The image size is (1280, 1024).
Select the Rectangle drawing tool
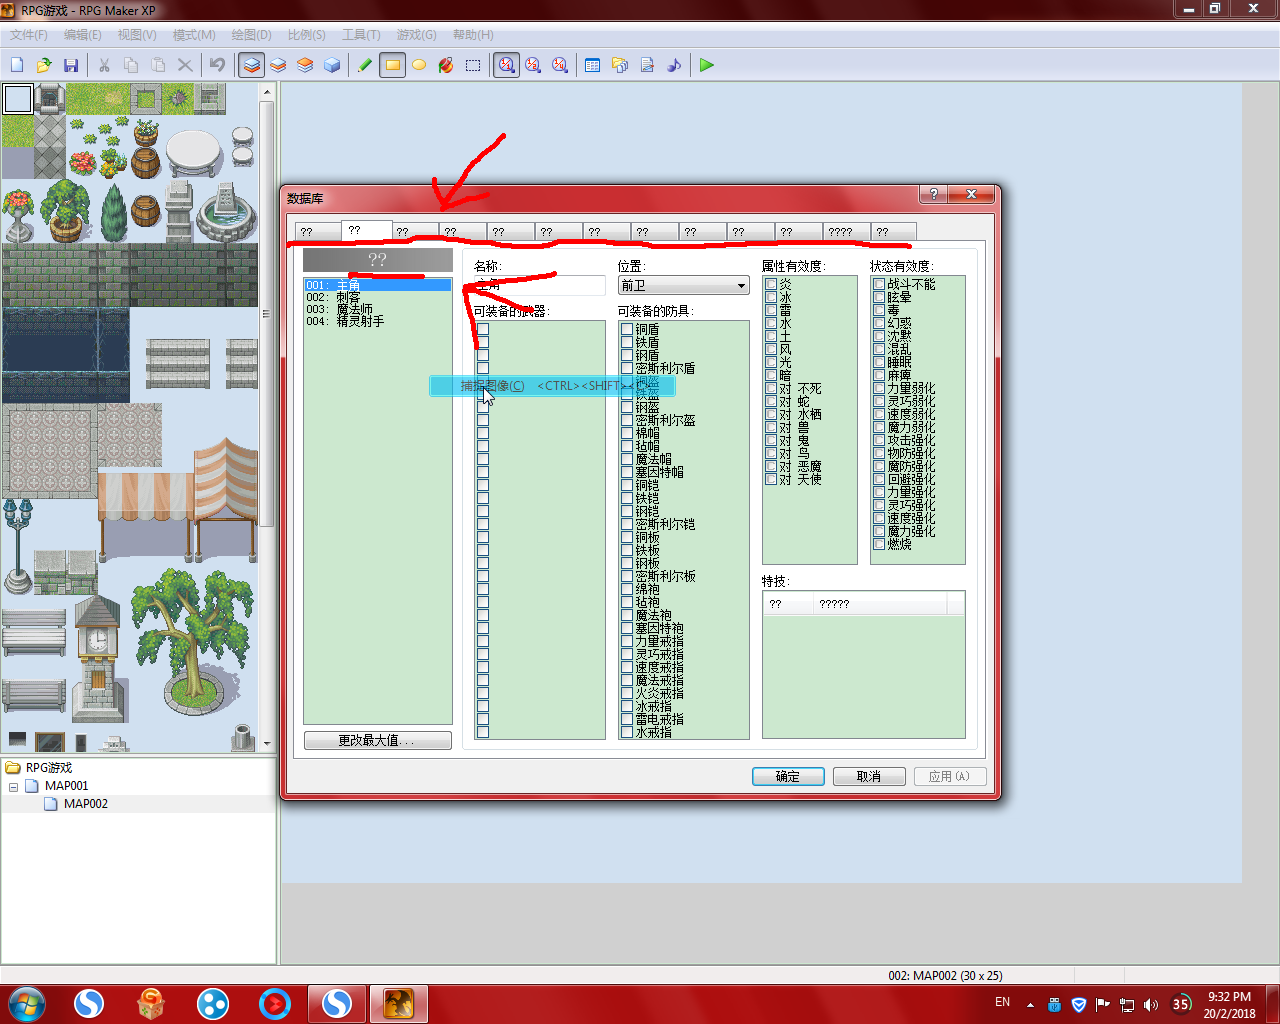pos(393,65)
